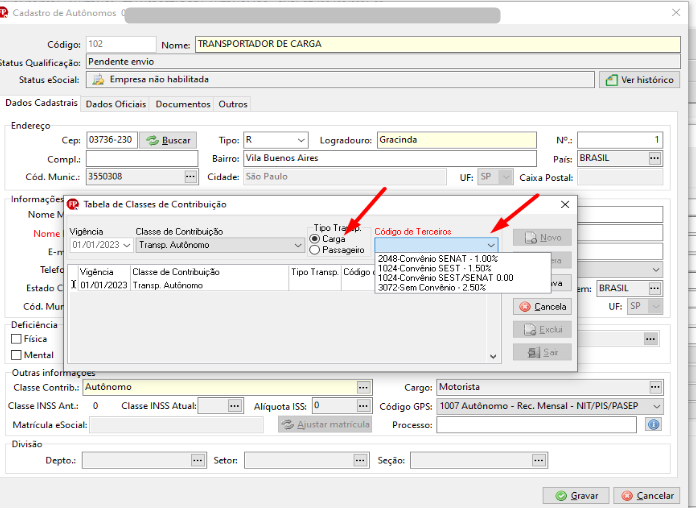Click the Compl. input field

(x=142, y=158)
